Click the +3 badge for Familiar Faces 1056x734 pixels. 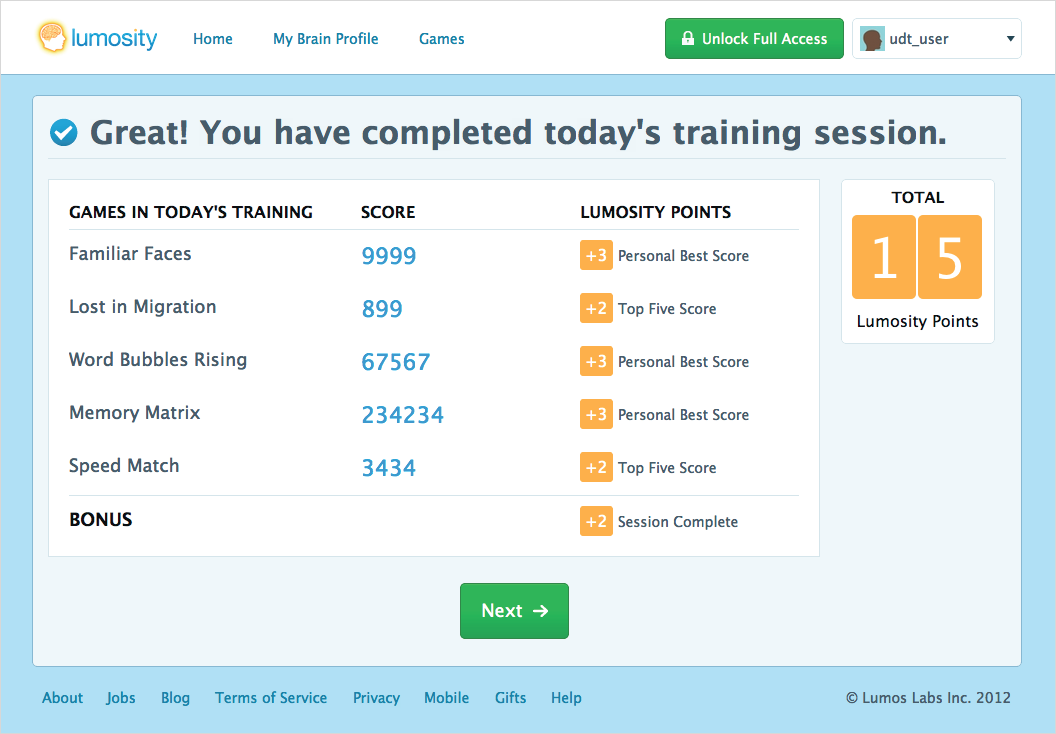click(596, 255)
